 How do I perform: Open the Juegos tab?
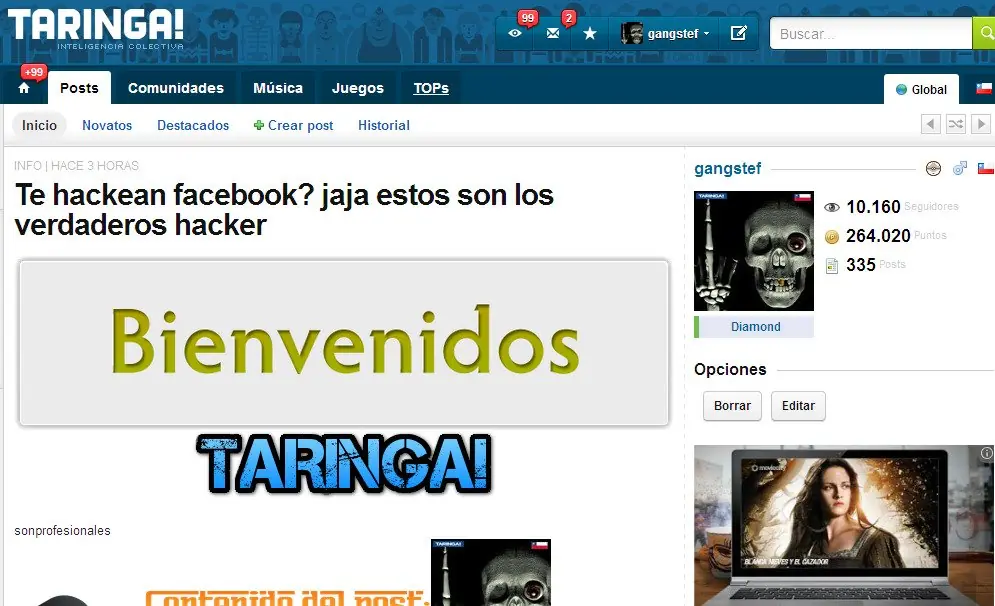pyautogui.click(x=358, y=88)
